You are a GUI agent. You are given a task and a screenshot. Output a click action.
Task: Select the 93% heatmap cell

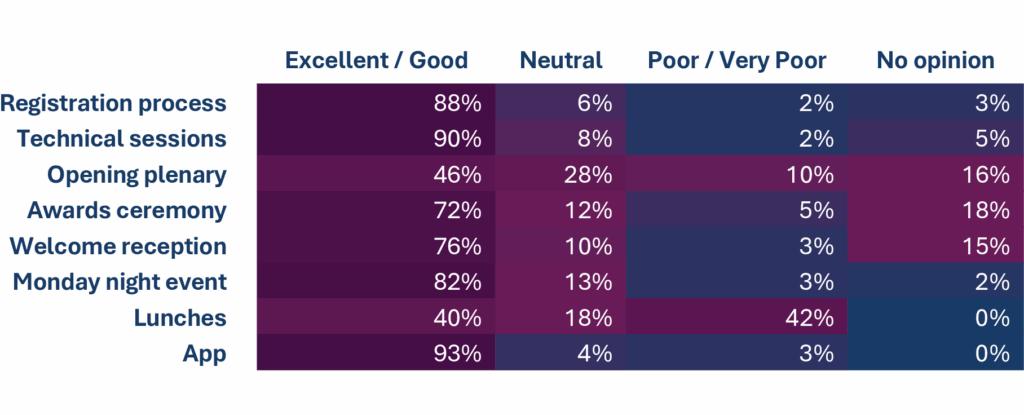376,354
